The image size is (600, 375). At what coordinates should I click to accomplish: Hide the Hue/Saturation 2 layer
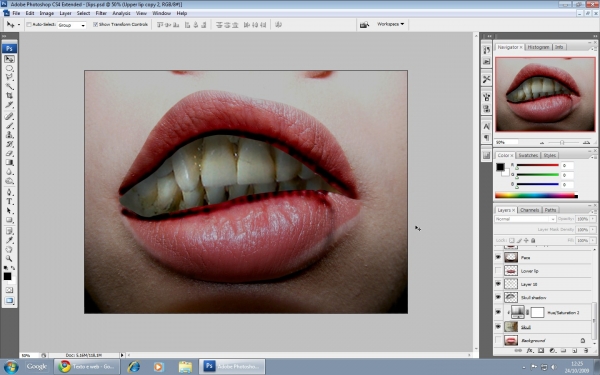click(498, 312)
